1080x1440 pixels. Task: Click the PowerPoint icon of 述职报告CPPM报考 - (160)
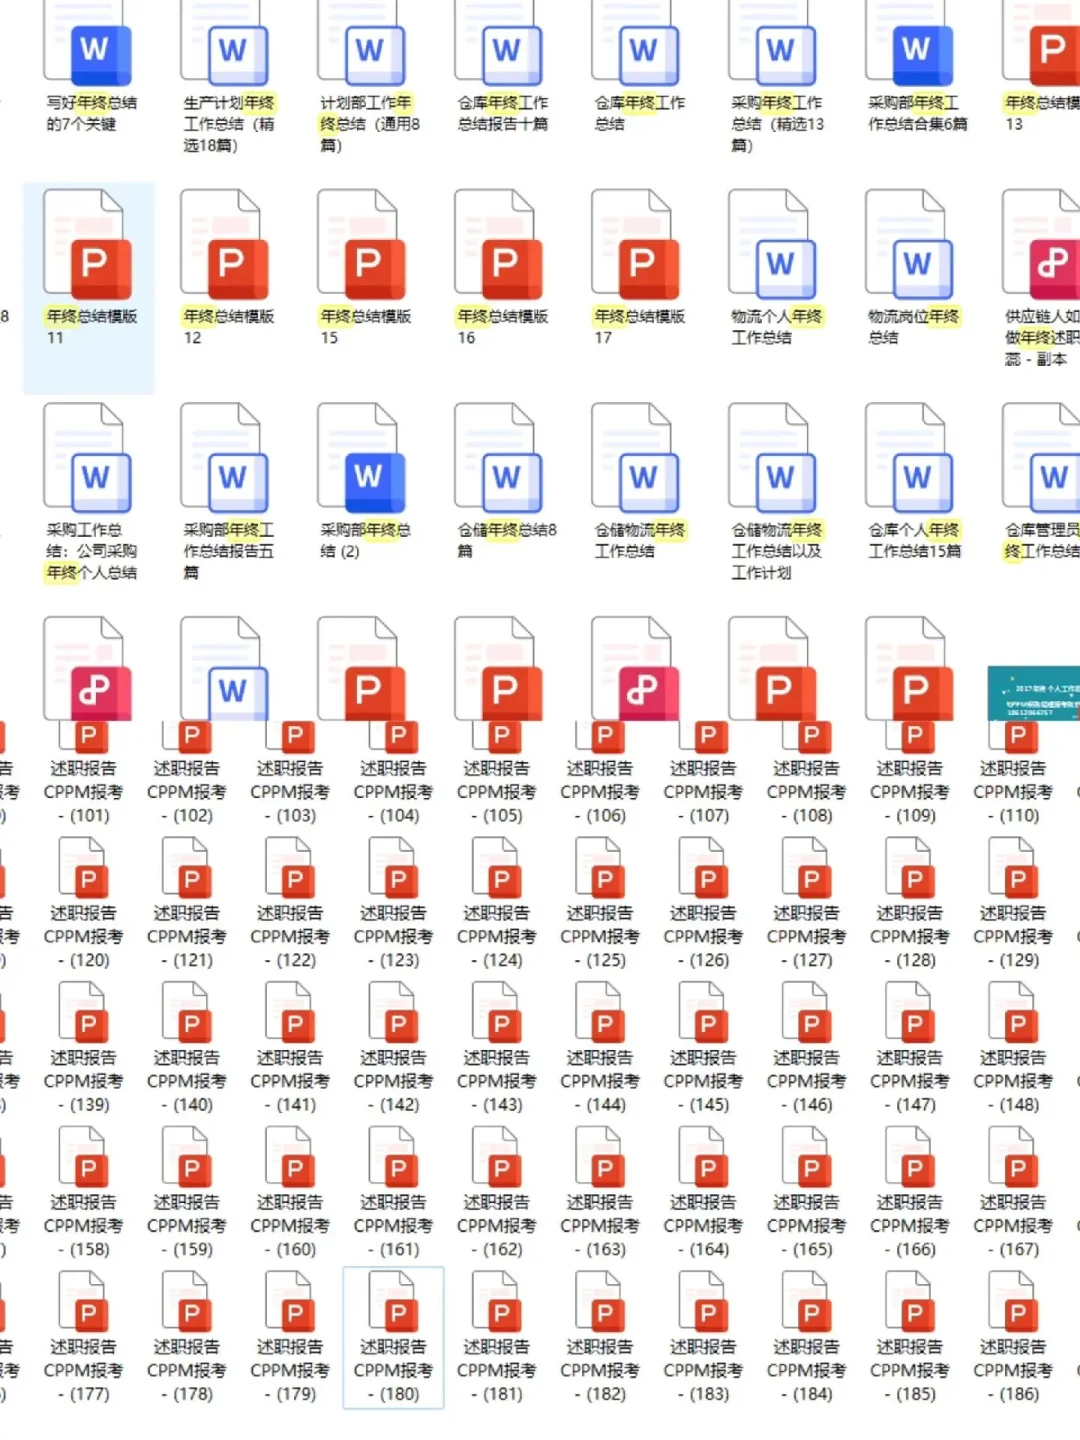[290, 1157]
